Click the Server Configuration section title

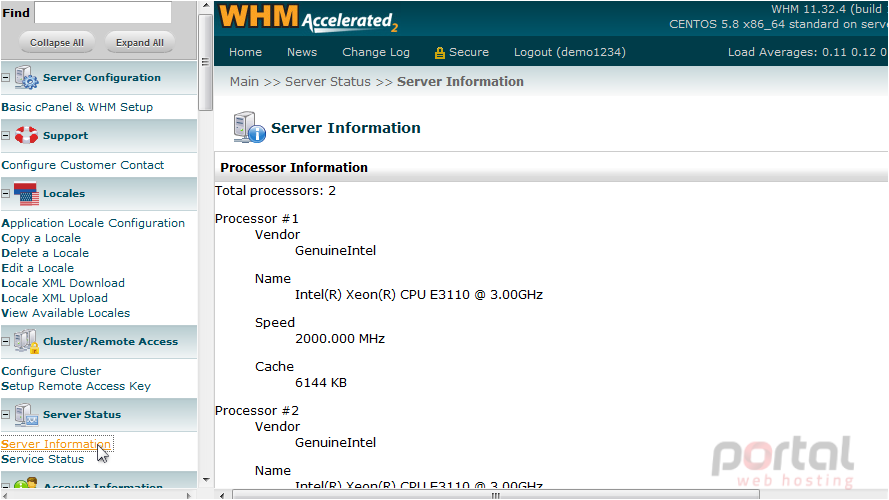tap(101, 78)
